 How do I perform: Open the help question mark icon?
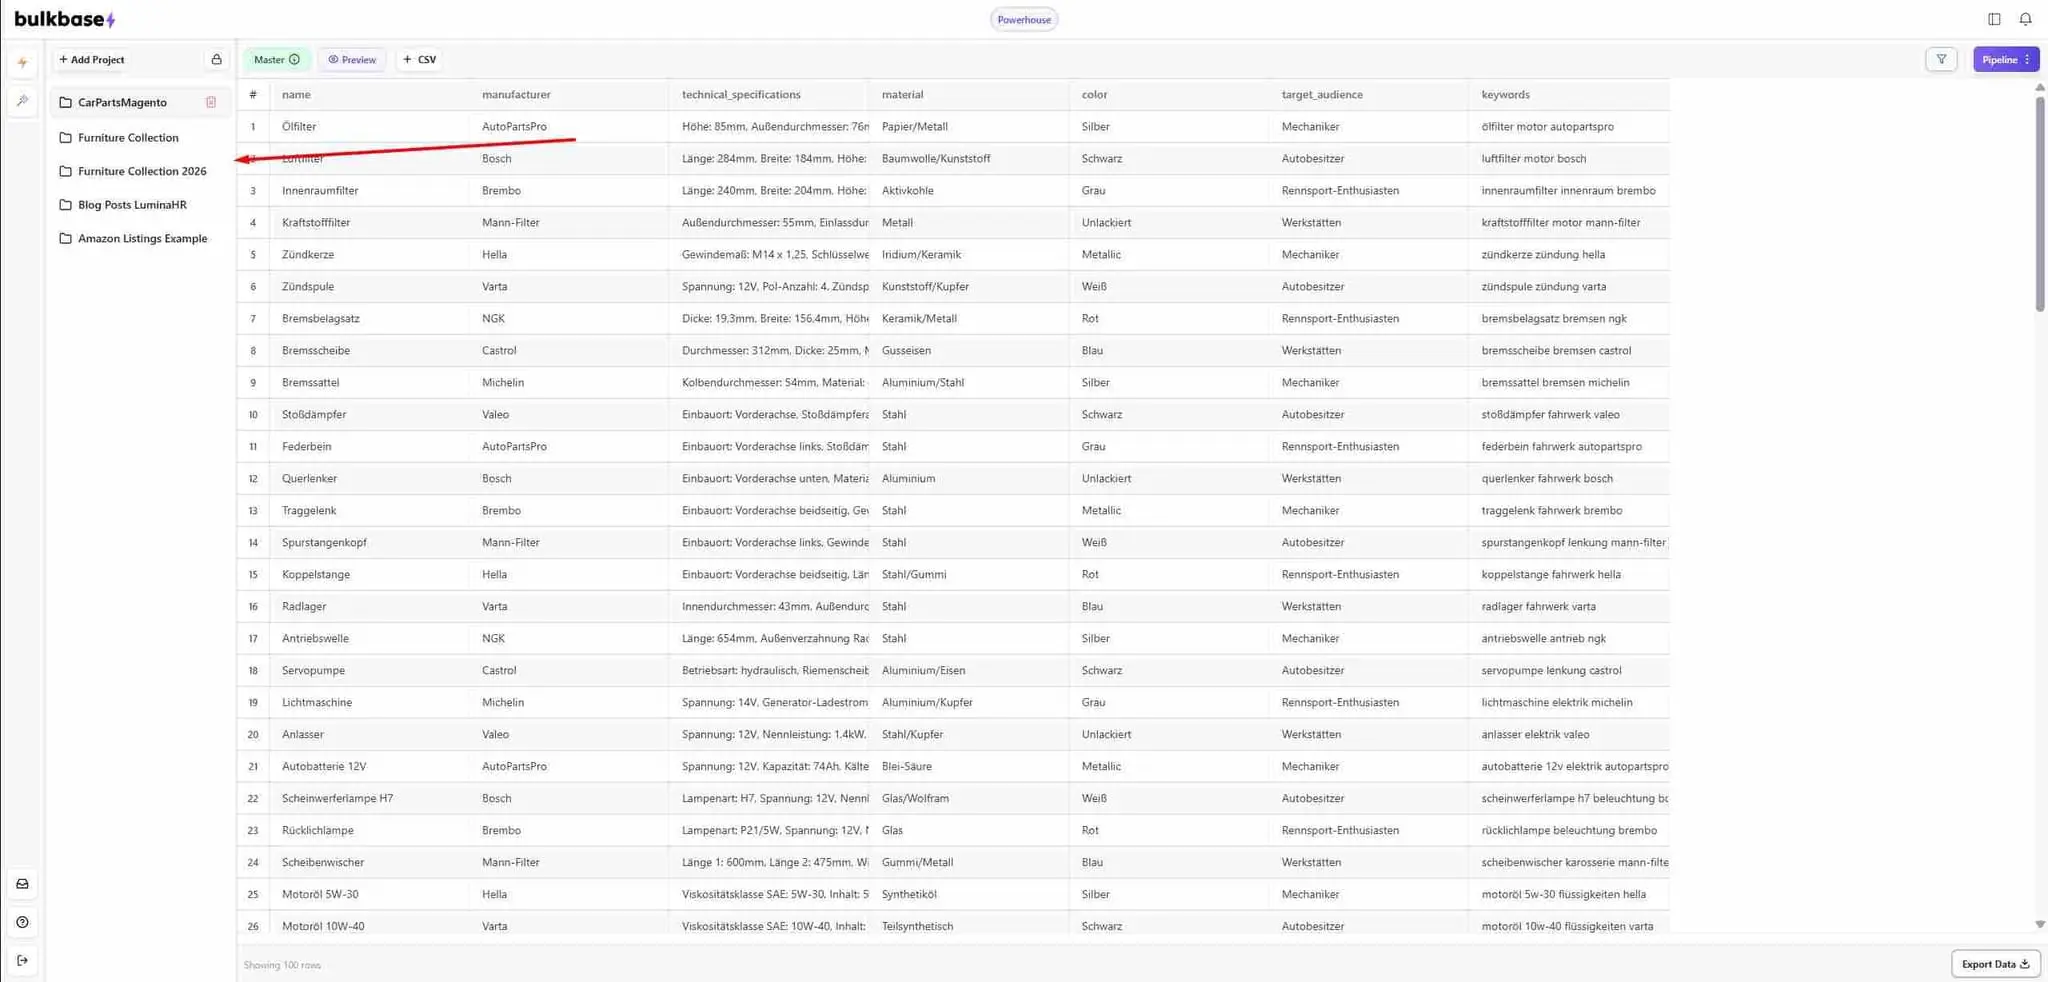pos(22,922)
